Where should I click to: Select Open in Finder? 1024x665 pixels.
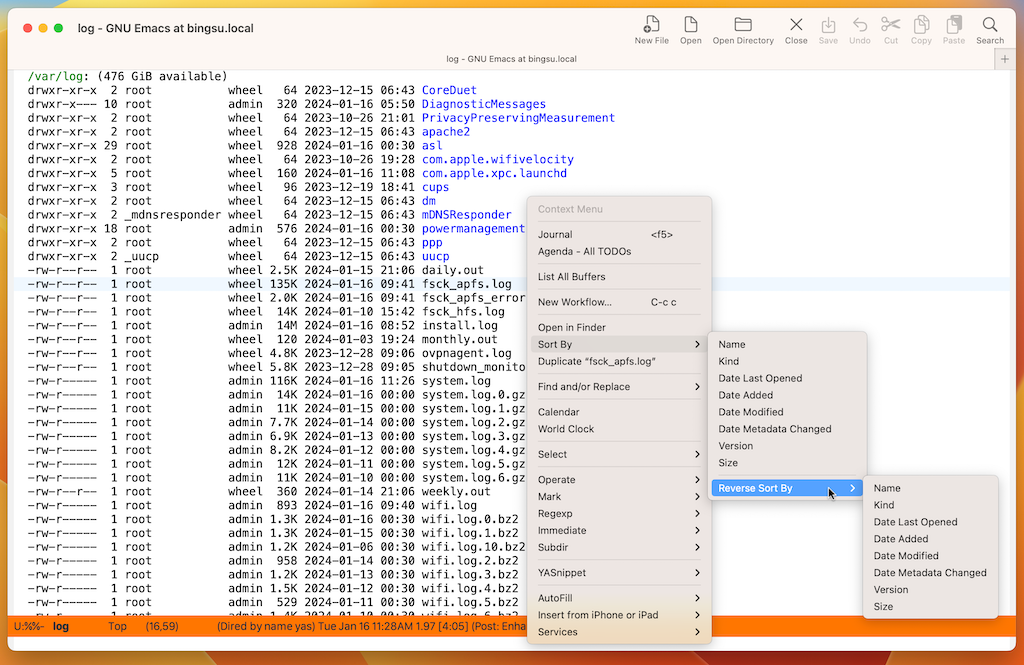click(618, 327)
